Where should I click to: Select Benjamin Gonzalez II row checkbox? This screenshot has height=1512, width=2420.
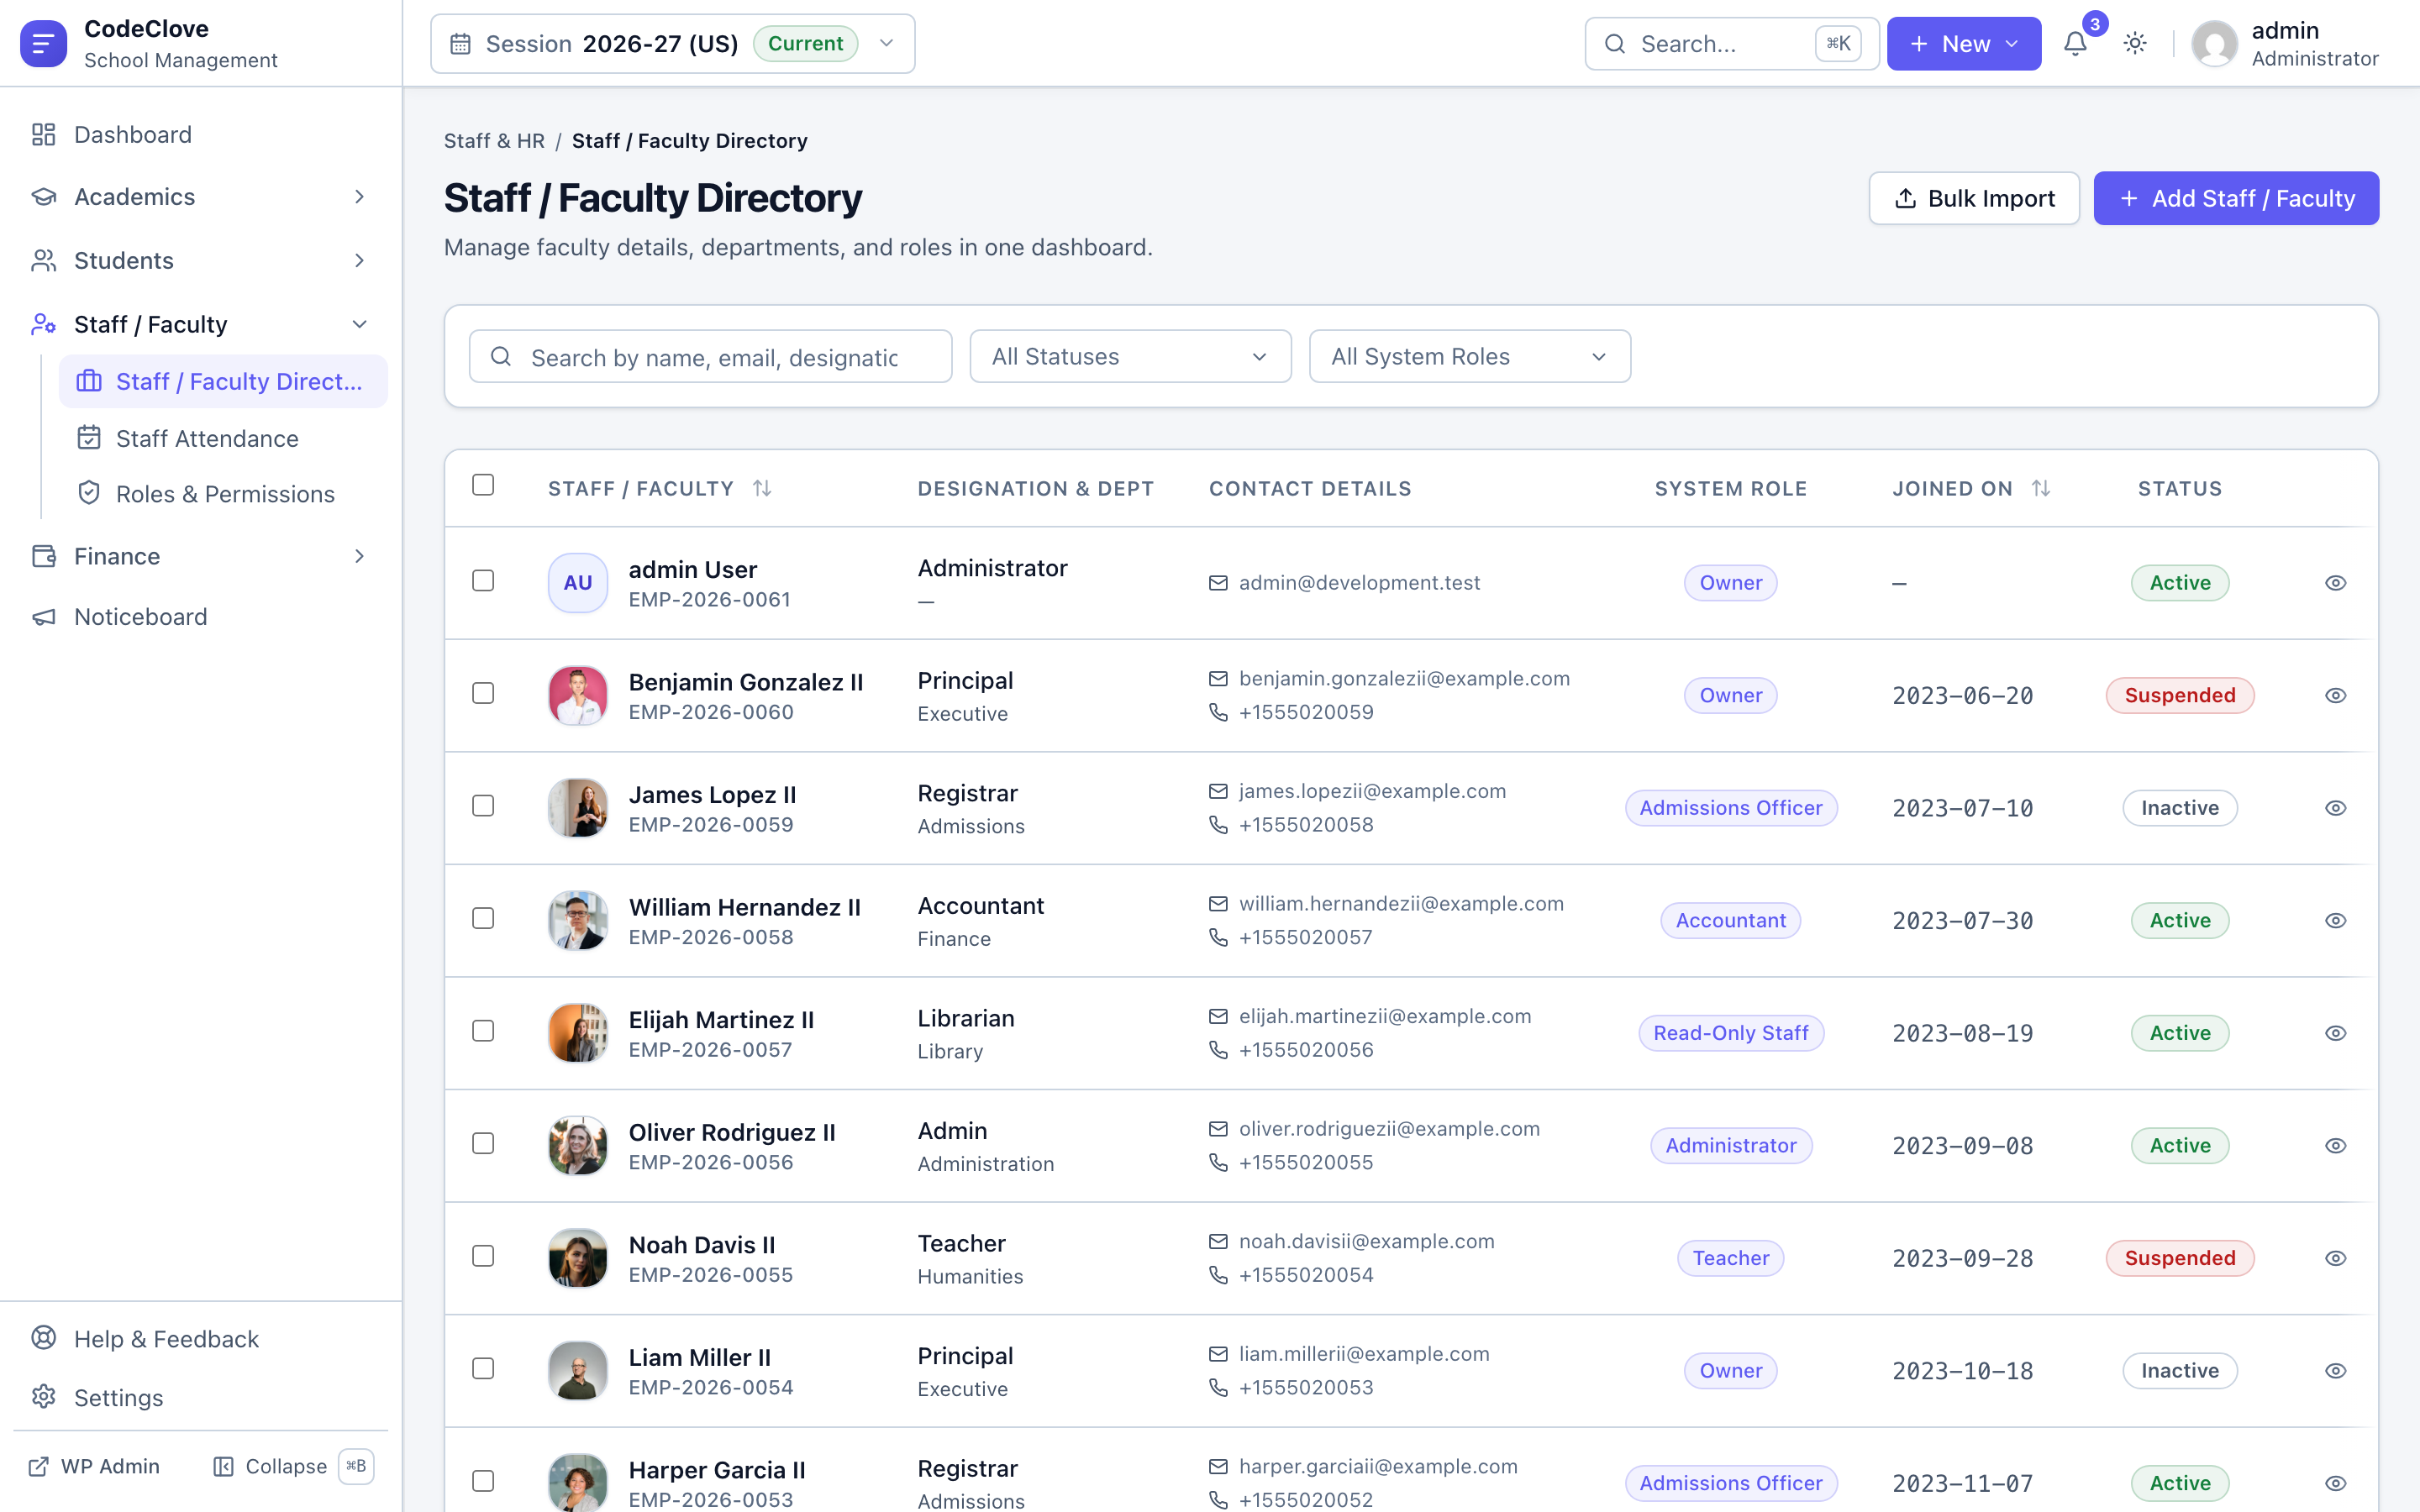483,693
